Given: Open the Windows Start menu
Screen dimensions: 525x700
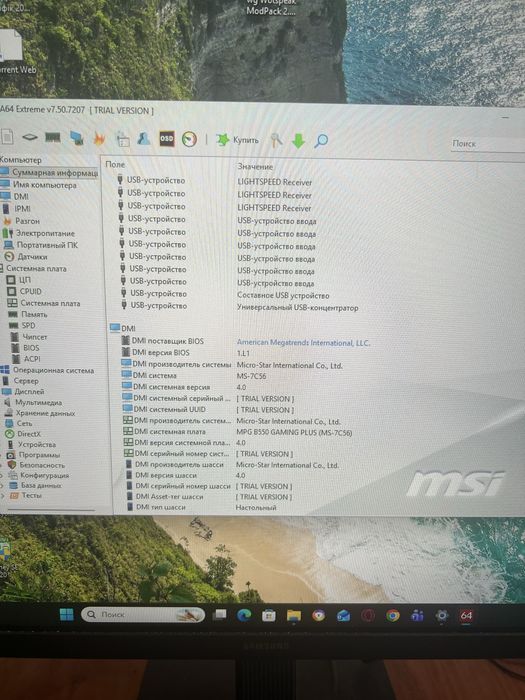Looking at the screenshot, I should [x=67, y=615].
